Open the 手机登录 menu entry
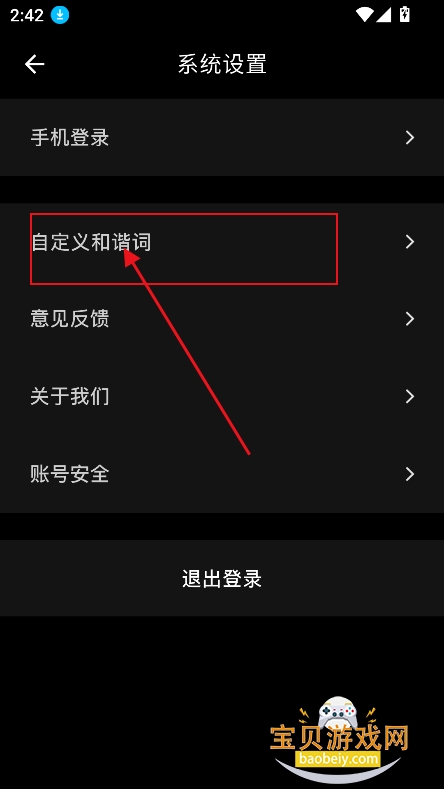 (222, 137)
